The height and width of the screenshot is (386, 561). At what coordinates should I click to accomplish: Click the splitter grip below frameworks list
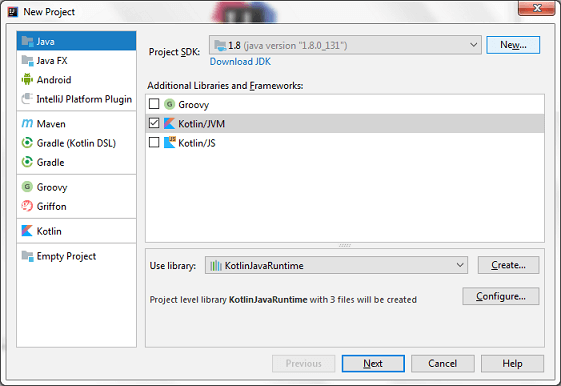[345, 245]
